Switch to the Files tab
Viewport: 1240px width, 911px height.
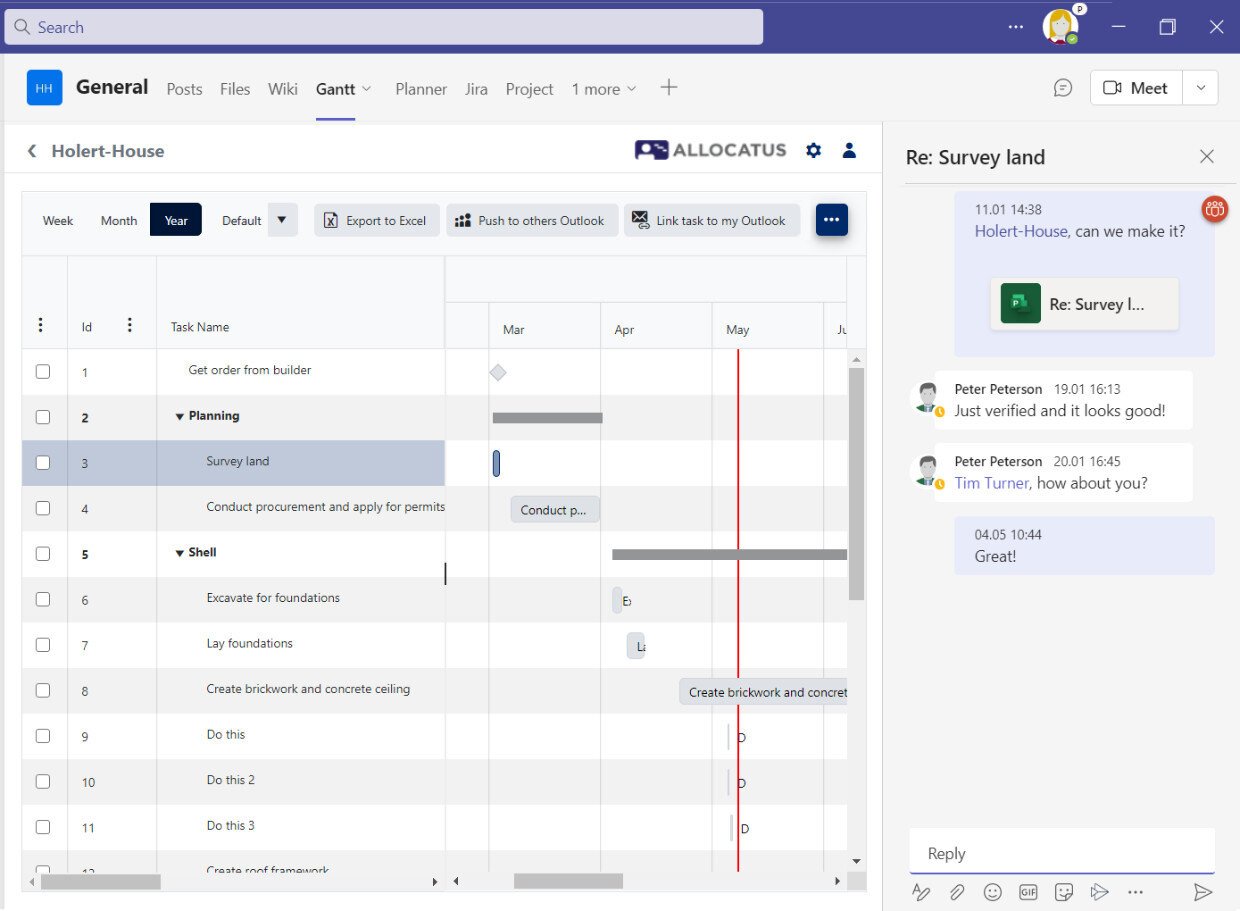coord(235,89)
